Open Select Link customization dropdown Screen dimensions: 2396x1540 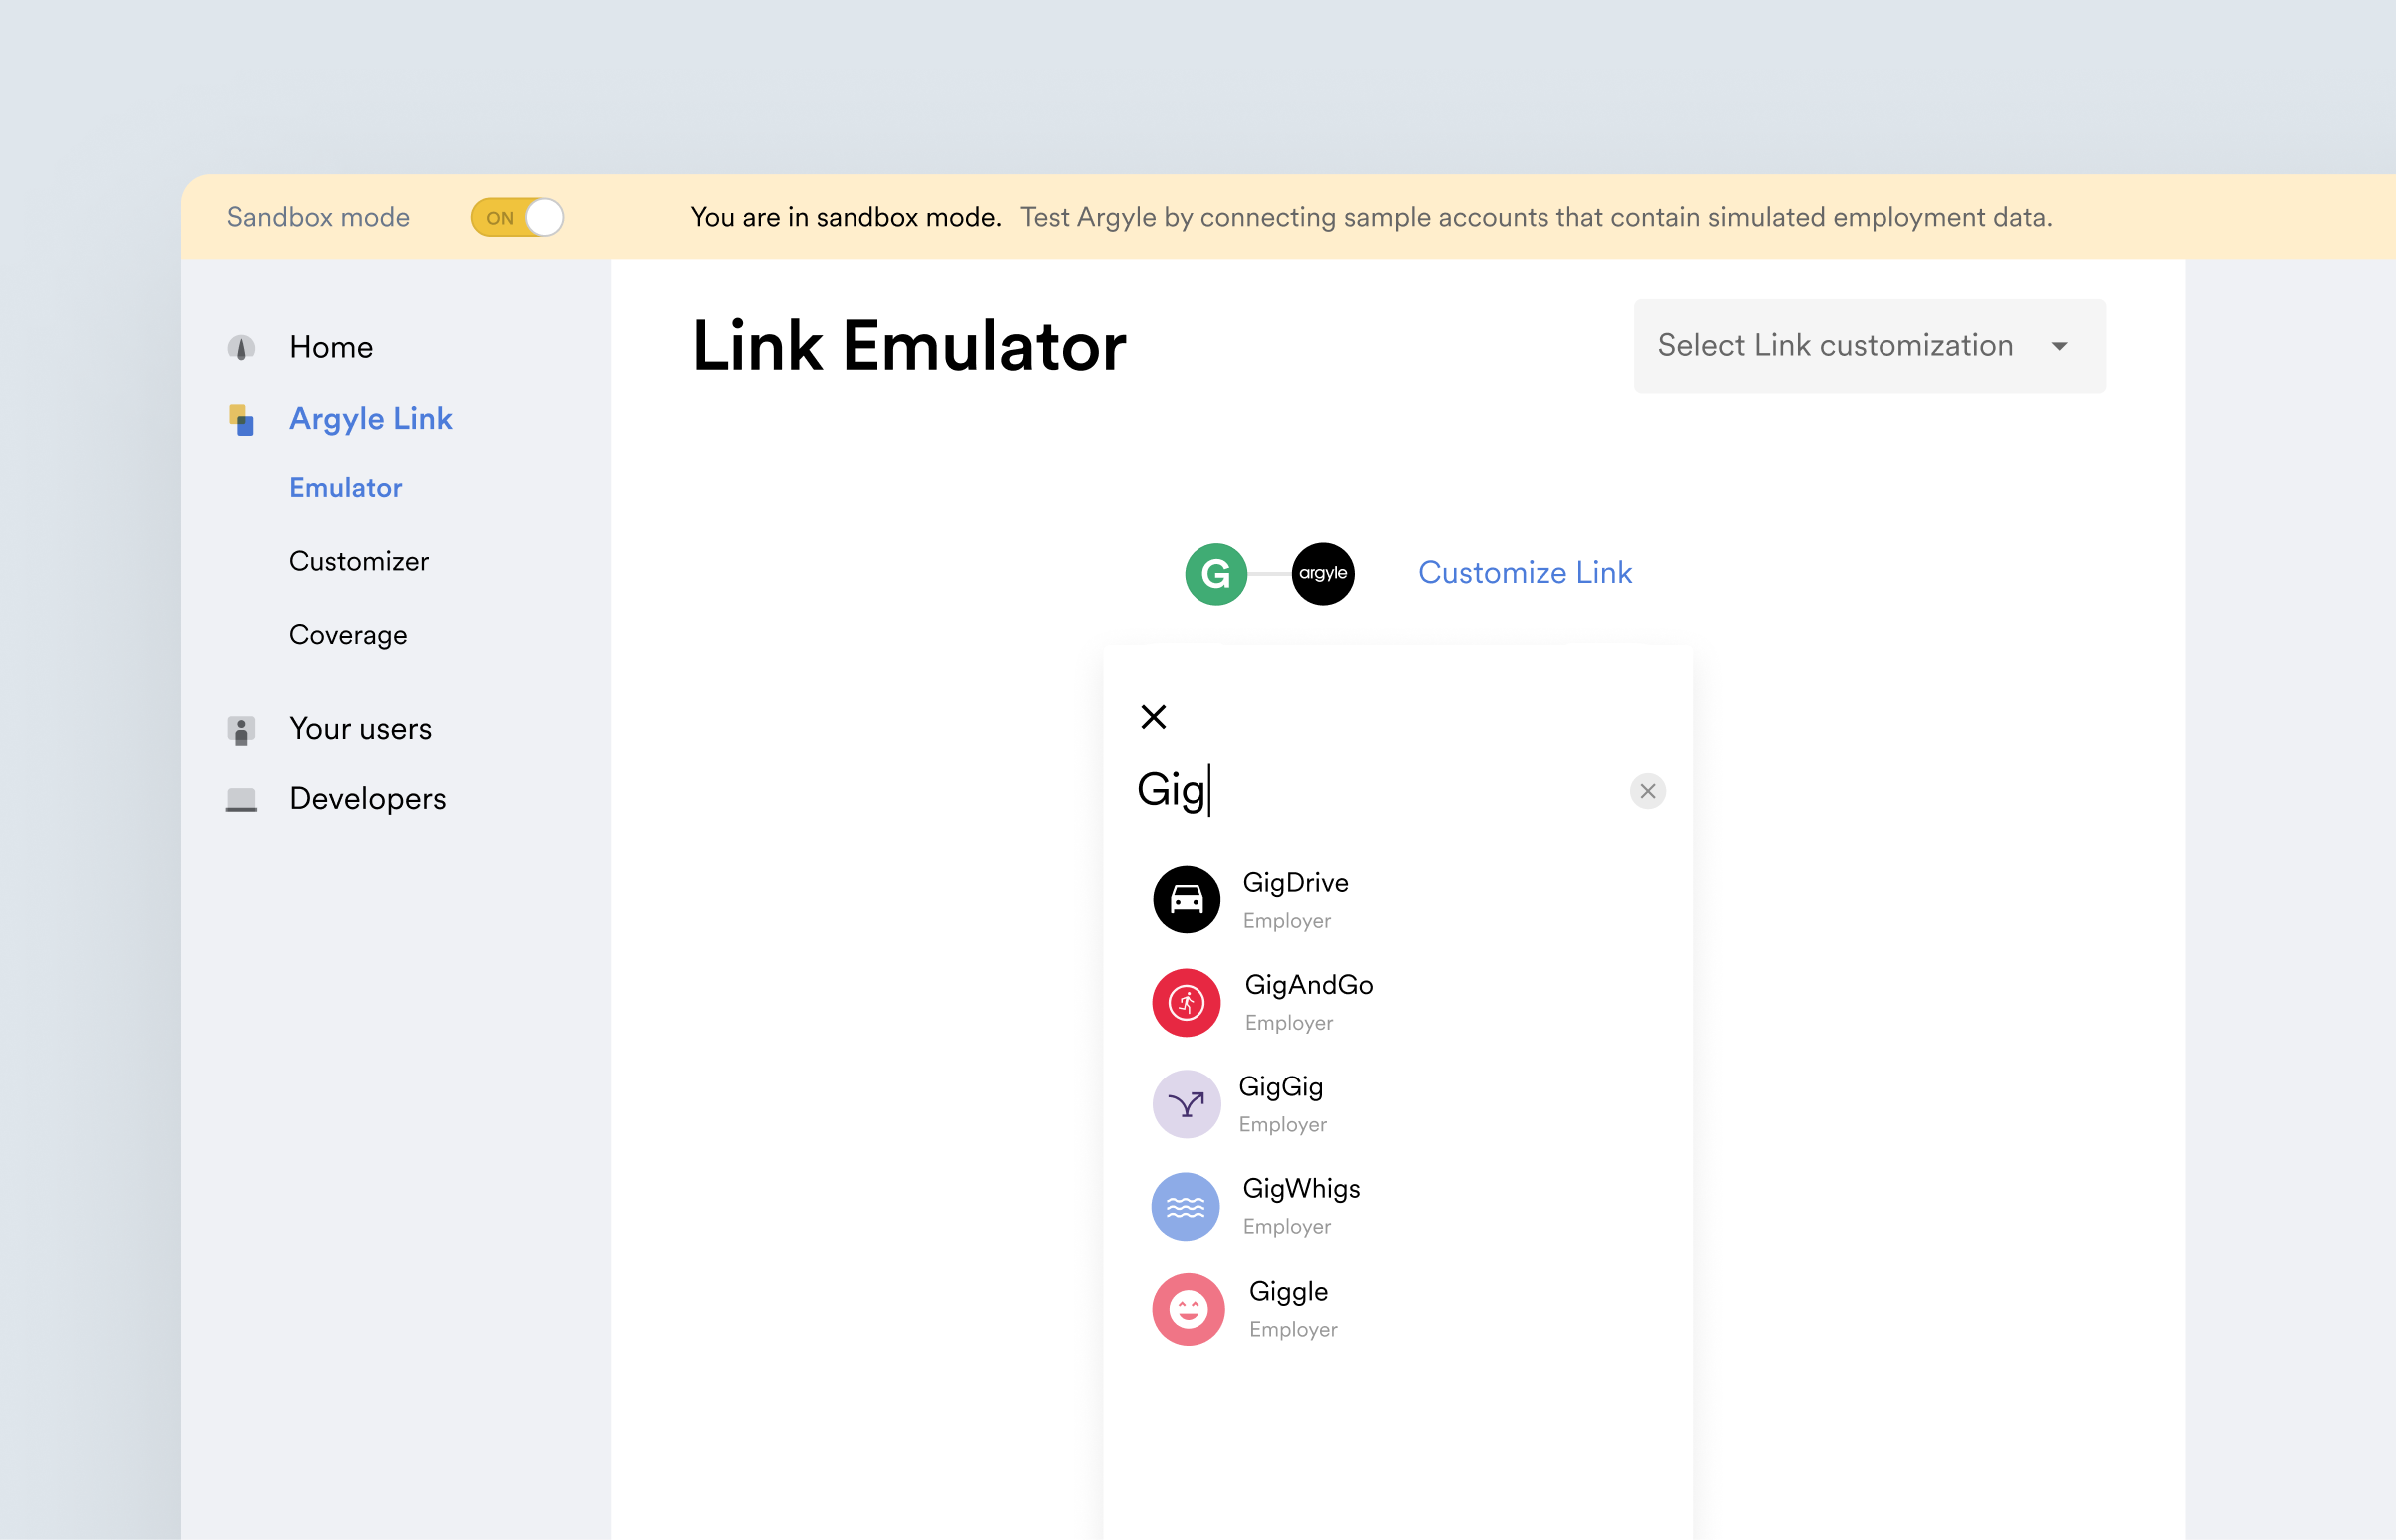click(x=1834, y=345)
